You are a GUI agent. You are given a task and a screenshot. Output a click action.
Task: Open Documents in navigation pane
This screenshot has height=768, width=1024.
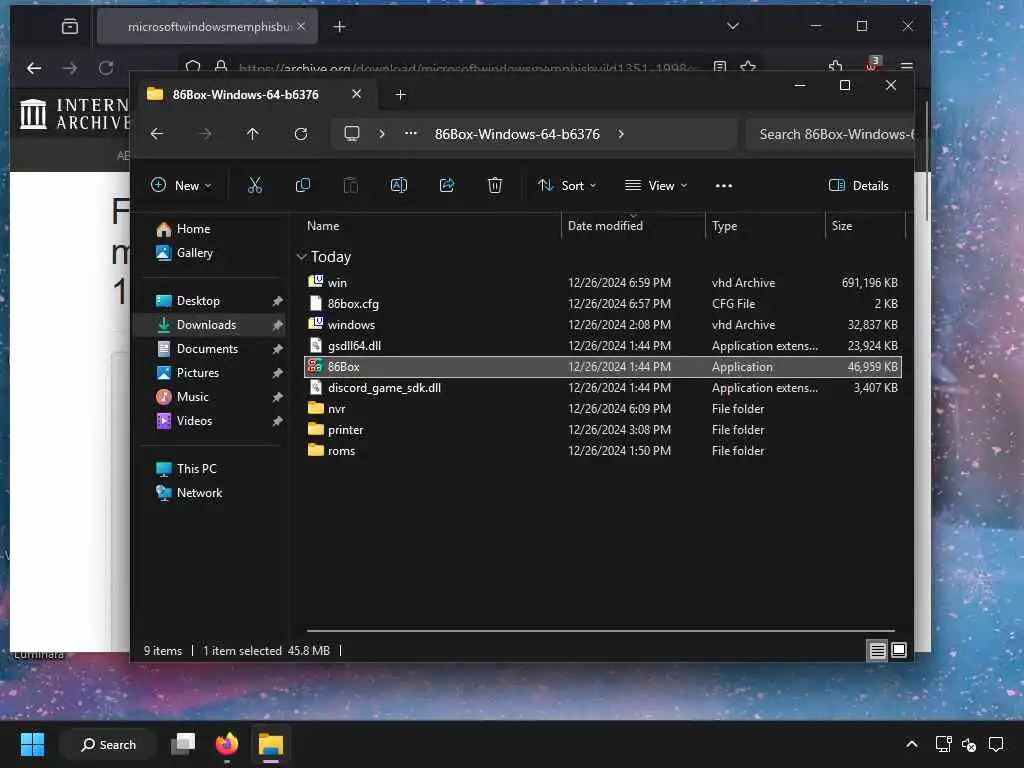click(x=207, y=349)
